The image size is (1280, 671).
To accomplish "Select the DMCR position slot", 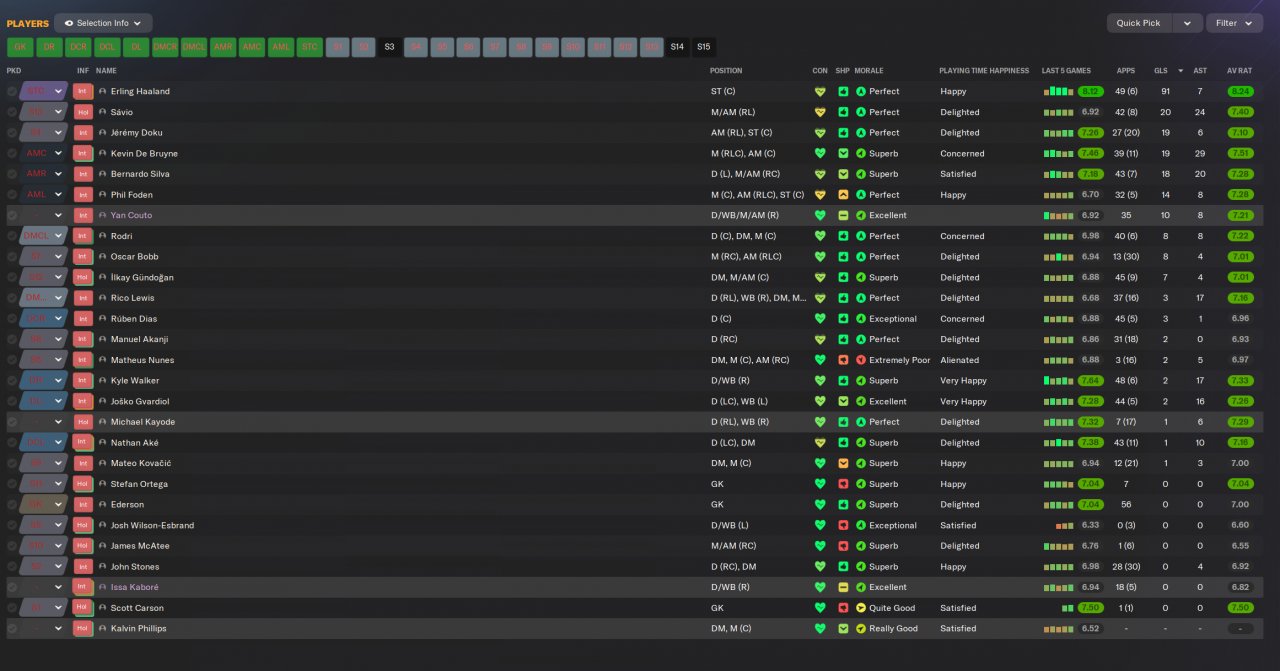I will click(x=165, y=47).
